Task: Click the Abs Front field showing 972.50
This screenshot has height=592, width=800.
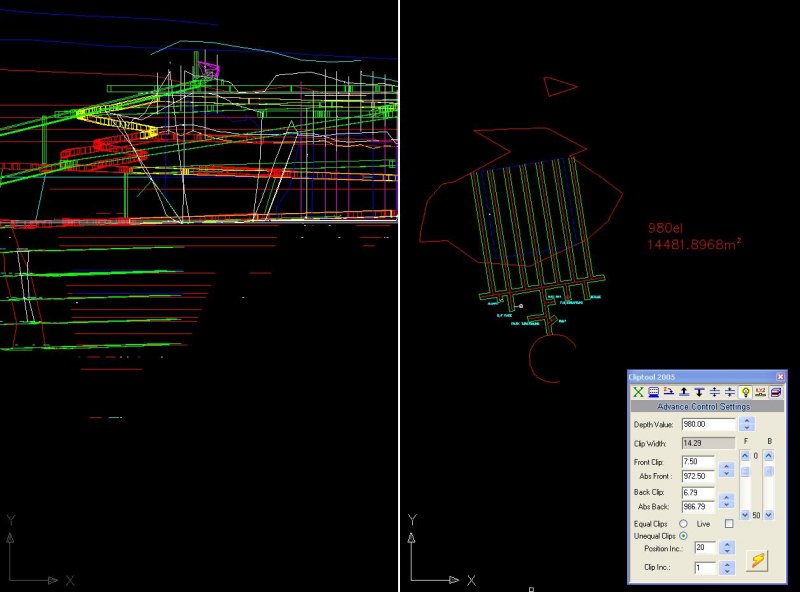Action: (x=698, y=476)
